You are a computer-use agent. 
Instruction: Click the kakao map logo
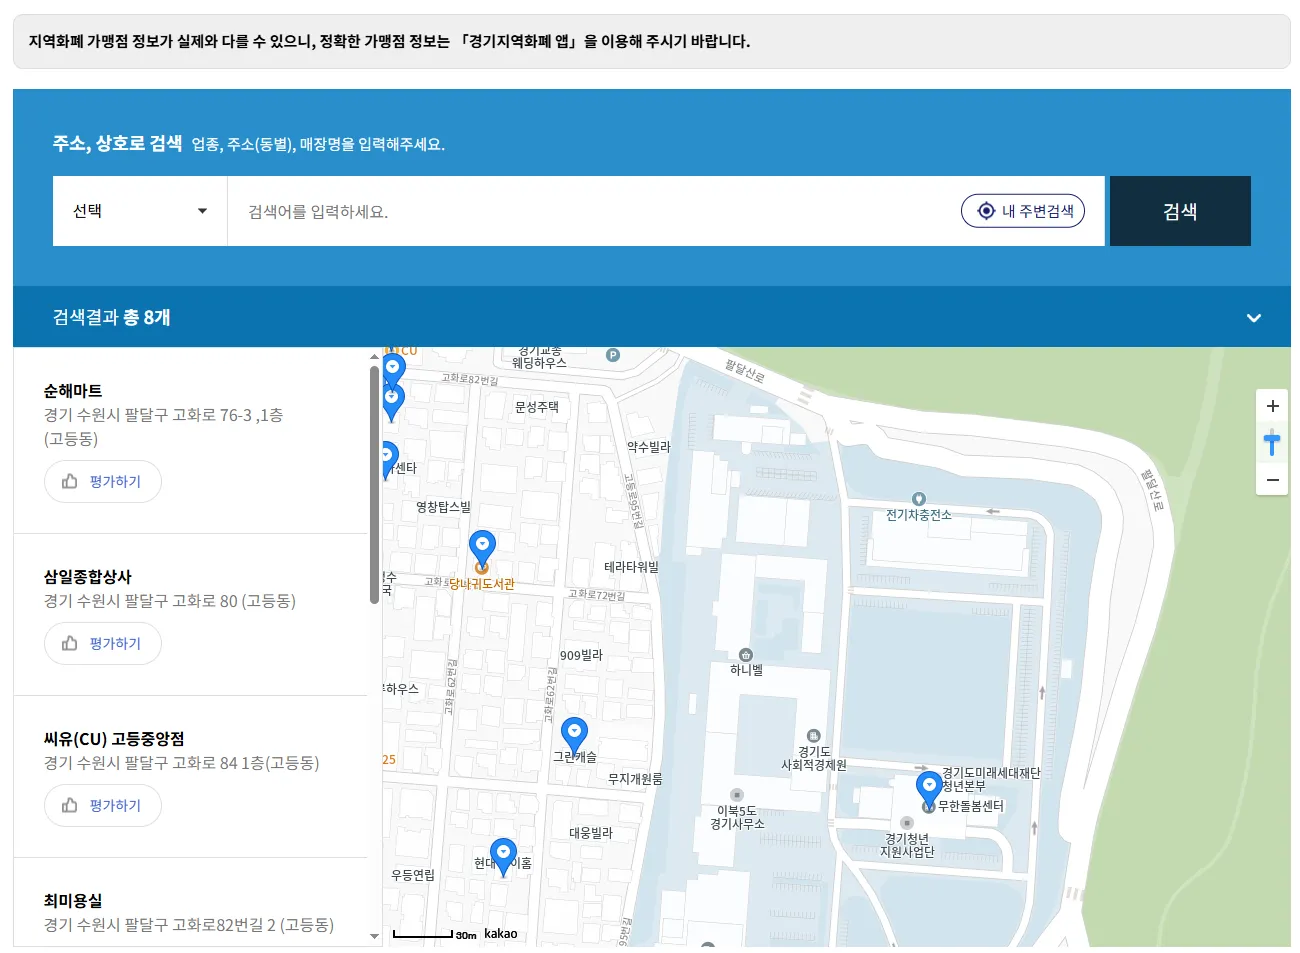[x=501, y=934]
